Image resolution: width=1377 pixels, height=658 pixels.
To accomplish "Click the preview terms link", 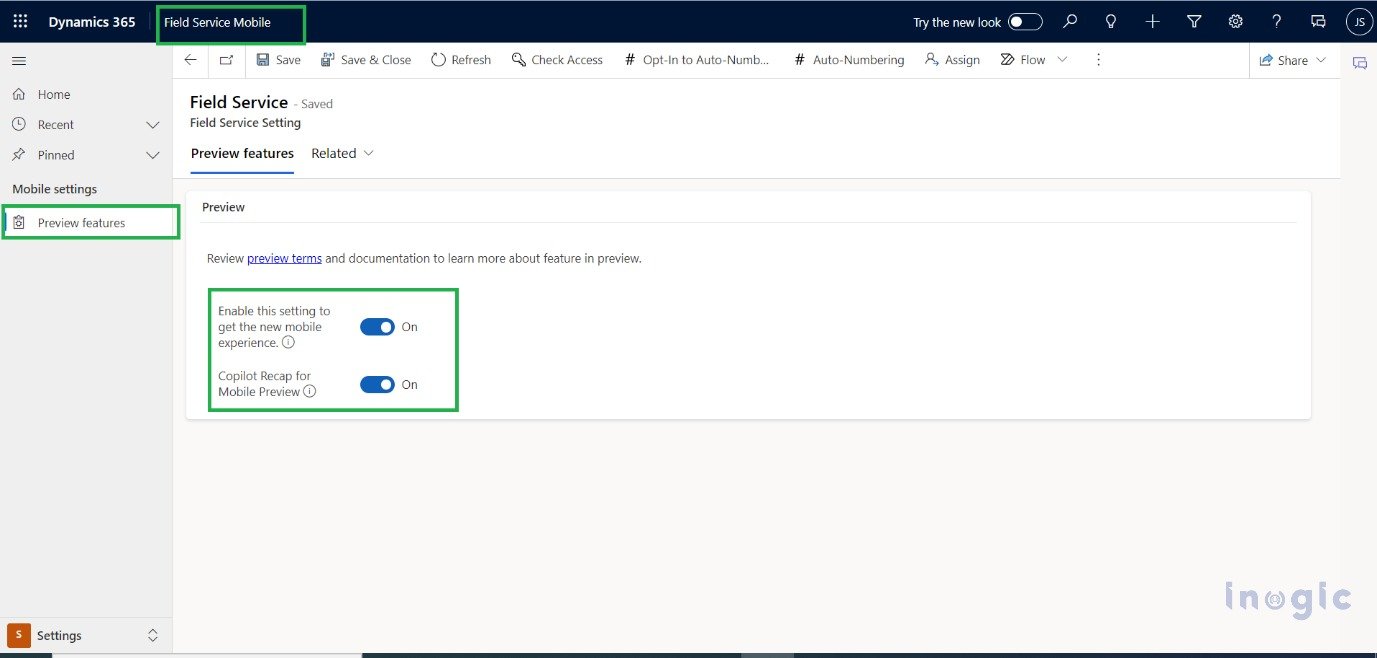I will coord(284,258).
